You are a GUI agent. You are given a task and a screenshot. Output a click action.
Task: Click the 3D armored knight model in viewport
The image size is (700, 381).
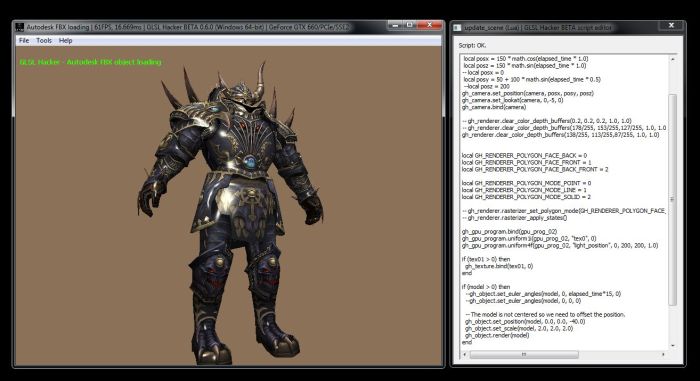[230, 212]
